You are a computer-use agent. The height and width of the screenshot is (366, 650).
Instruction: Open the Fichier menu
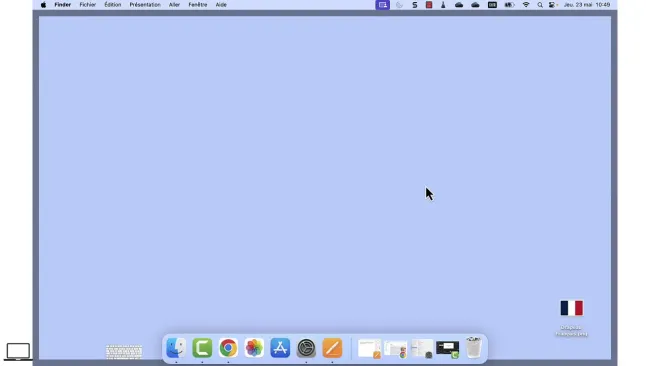coord(87,5)
